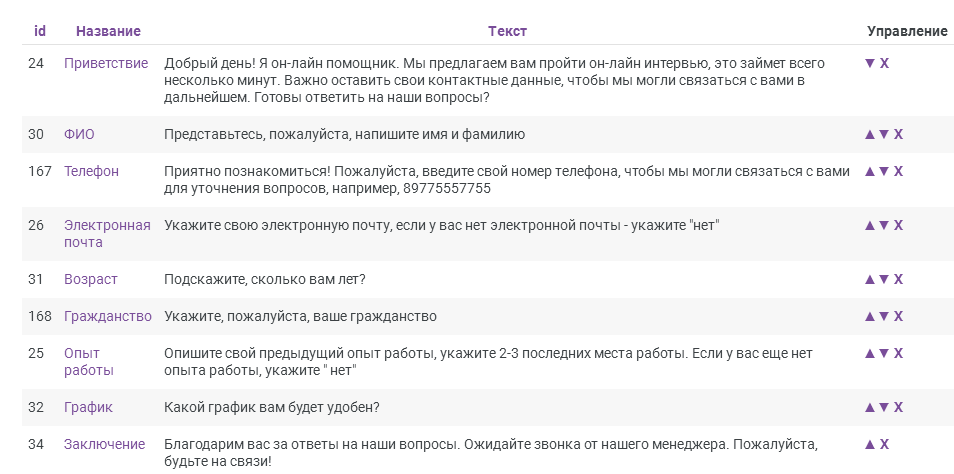The image size is (954, 474).
Task: Delete the Приветствие row with X
Action: pyautogui.click(x=884, y=63)
